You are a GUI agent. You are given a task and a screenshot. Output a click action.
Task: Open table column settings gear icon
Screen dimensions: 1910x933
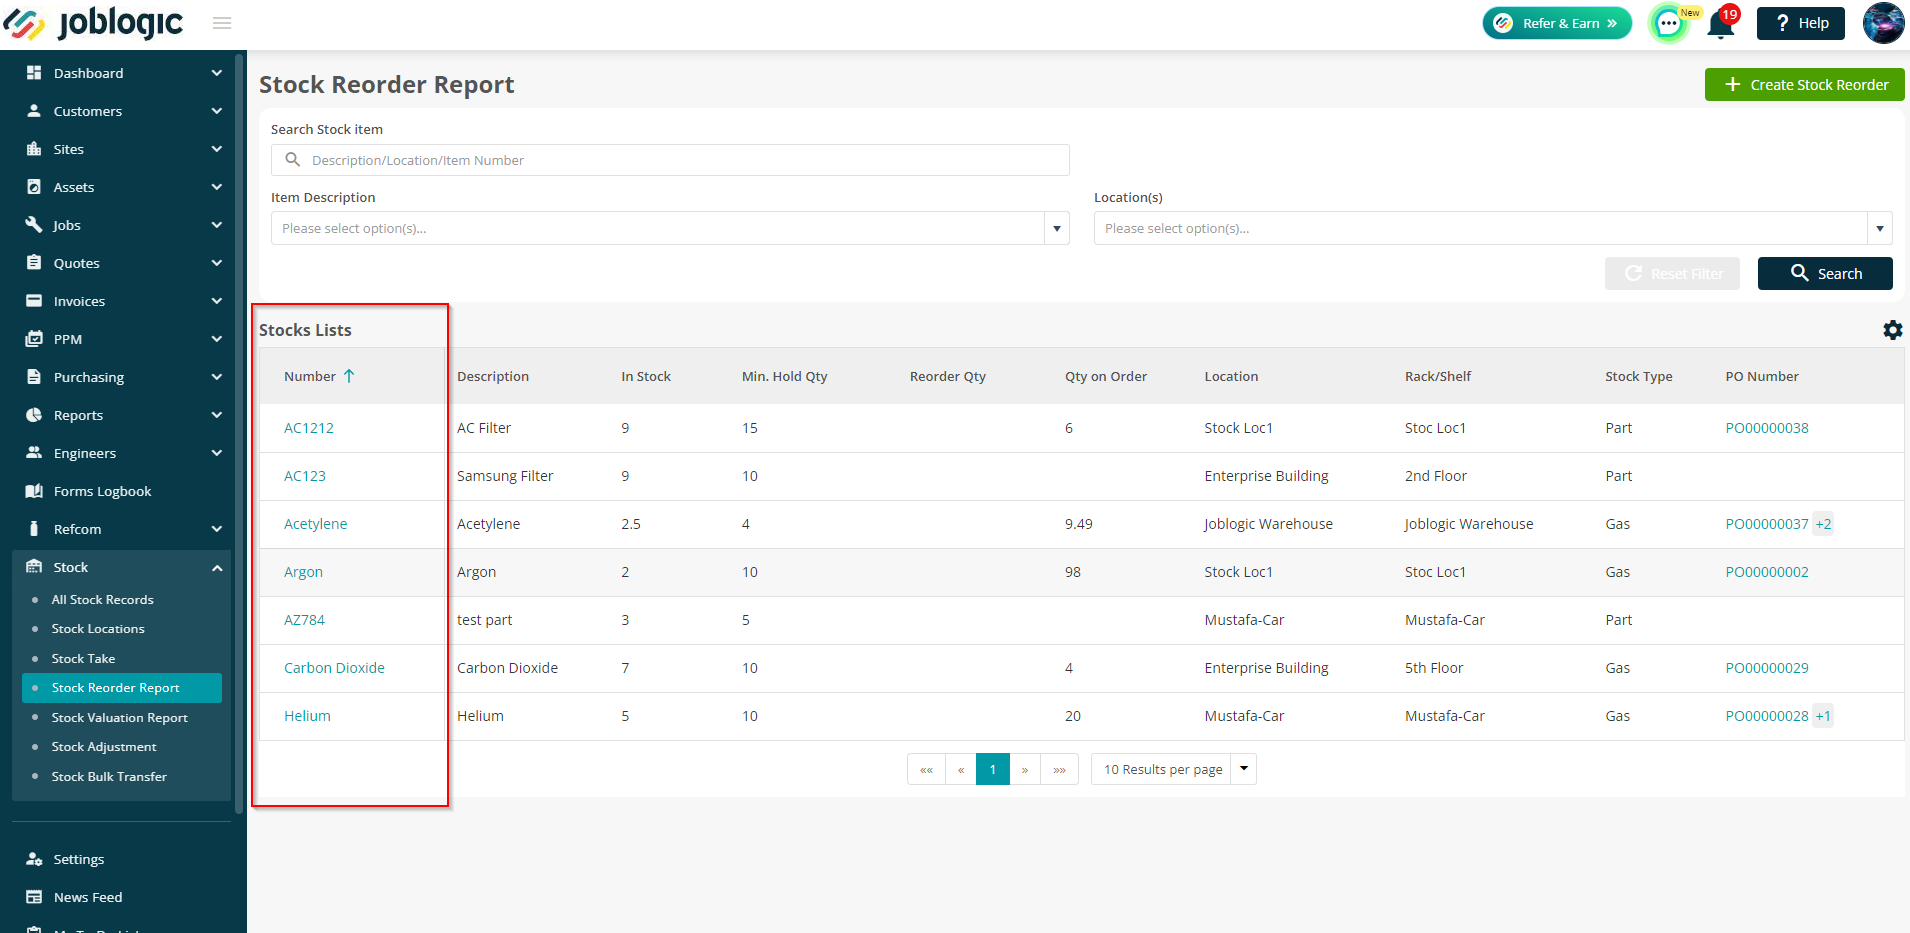(x=1892, y=330)
